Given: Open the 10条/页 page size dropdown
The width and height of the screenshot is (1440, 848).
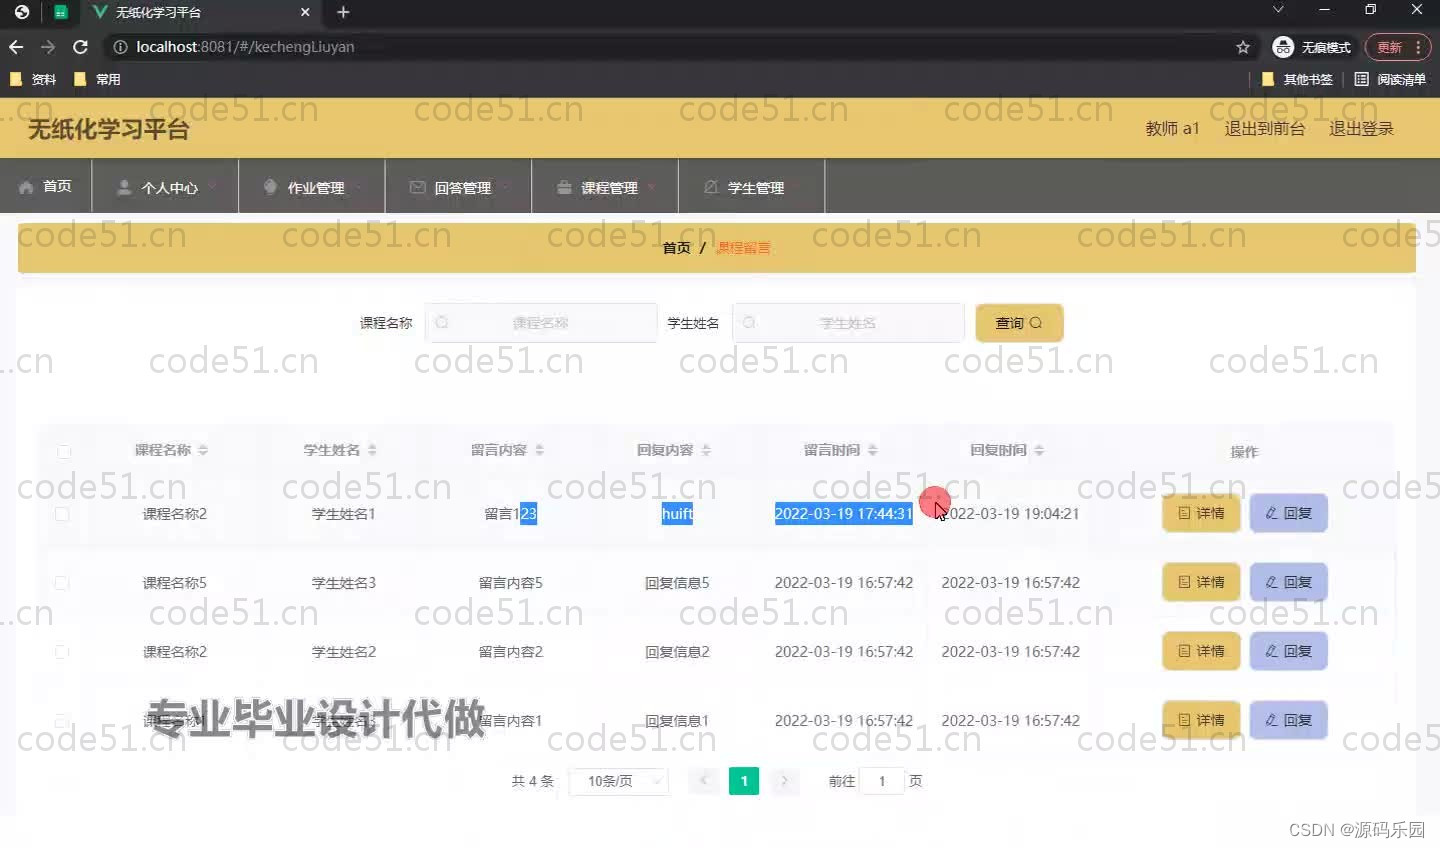Looking at the screenshot, I should coord(618,781).
